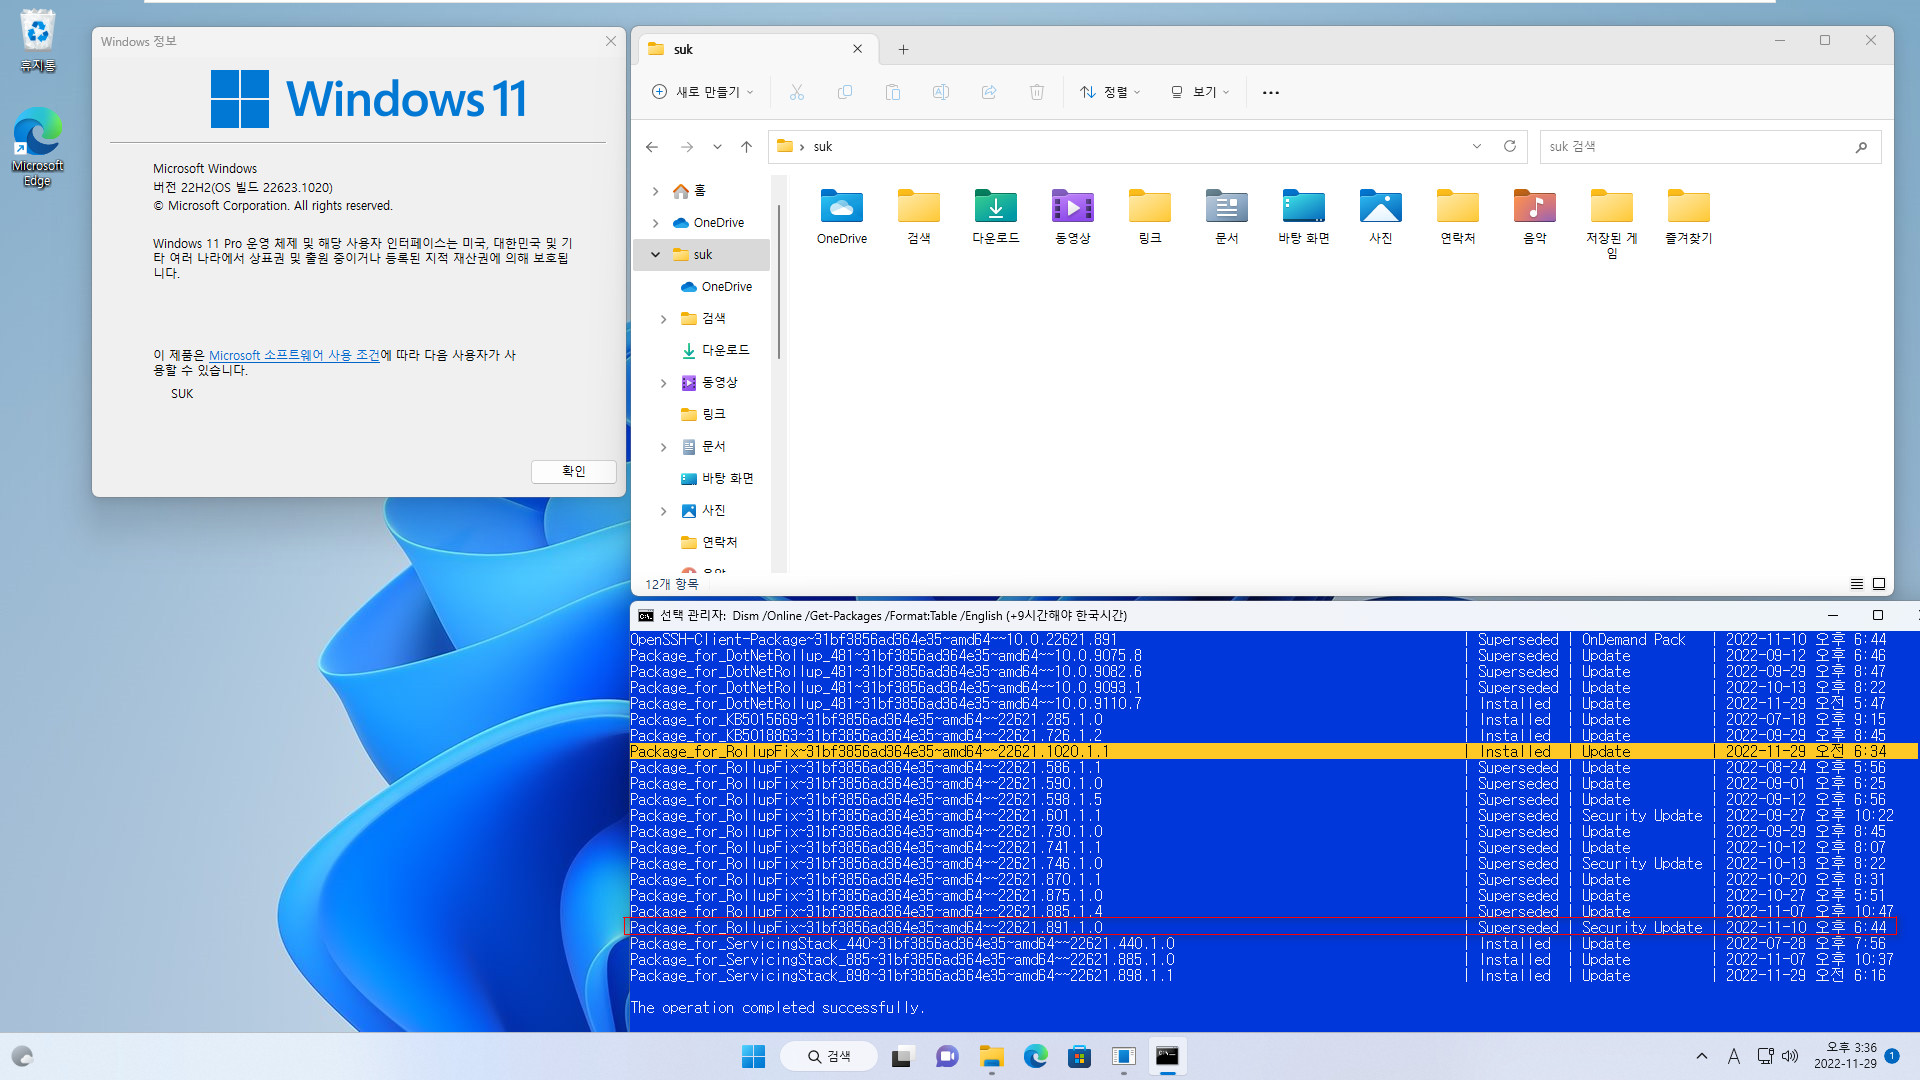Image resolution: width=1920 pixels, height=1080 pixels.
Task: Select the 즐겨찾기 folder in file pane
Action: (1688, 217)
